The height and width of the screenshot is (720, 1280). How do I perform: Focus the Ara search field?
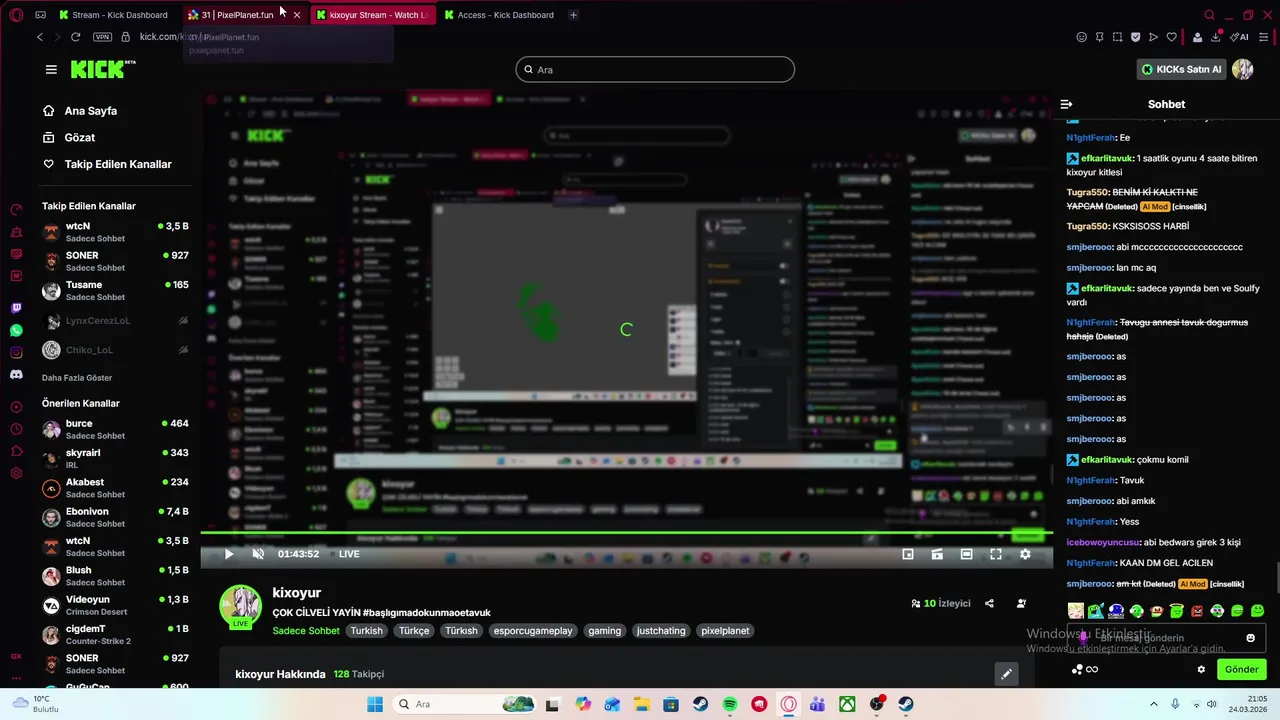coord(655,69)
